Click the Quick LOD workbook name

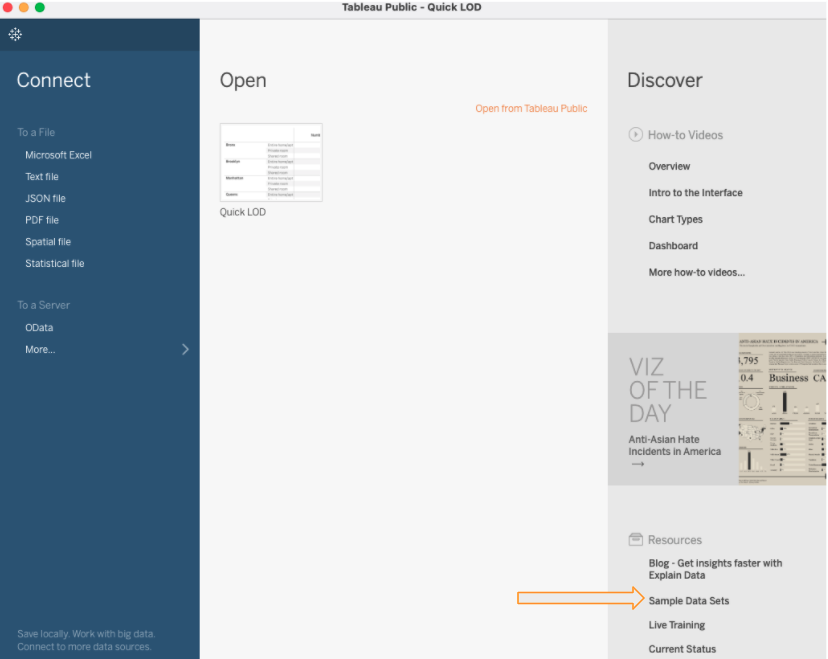coord(243,212)
